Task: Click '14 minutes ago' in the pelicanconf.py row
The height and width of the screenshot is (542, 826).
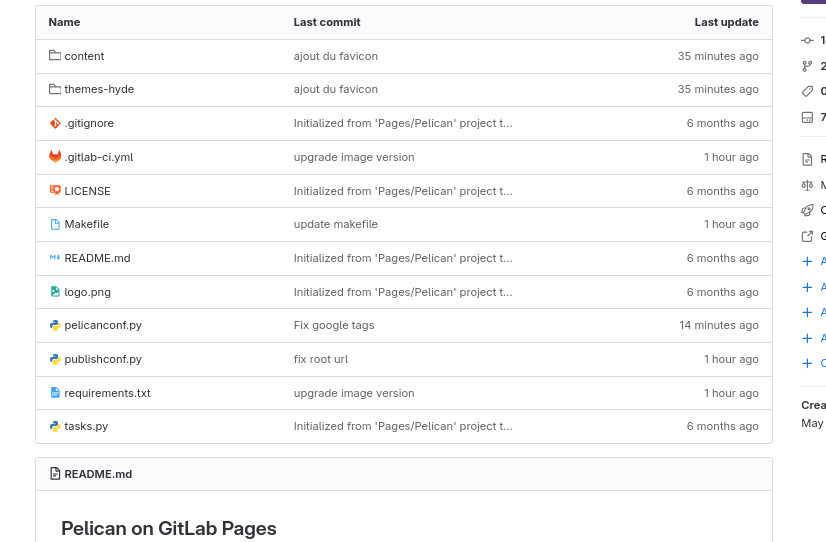Action: coord(719,325)
